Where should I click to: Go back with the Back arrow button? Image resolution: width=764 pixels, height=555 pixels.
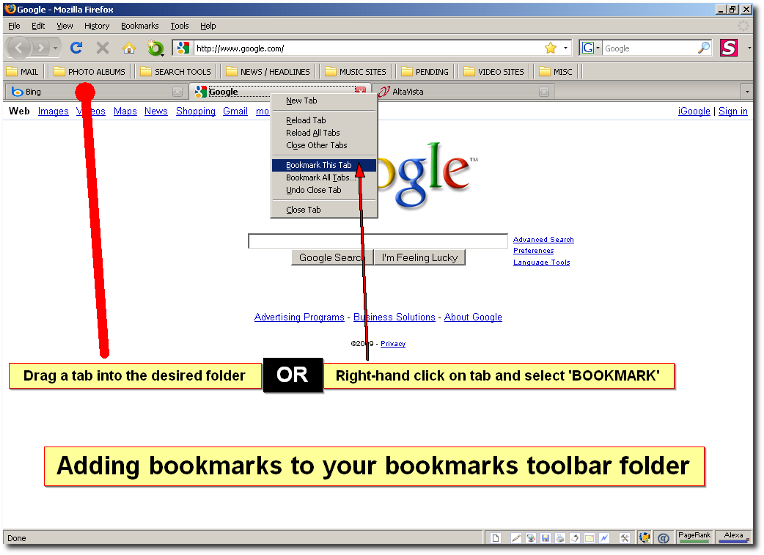[x=19, y=48]
